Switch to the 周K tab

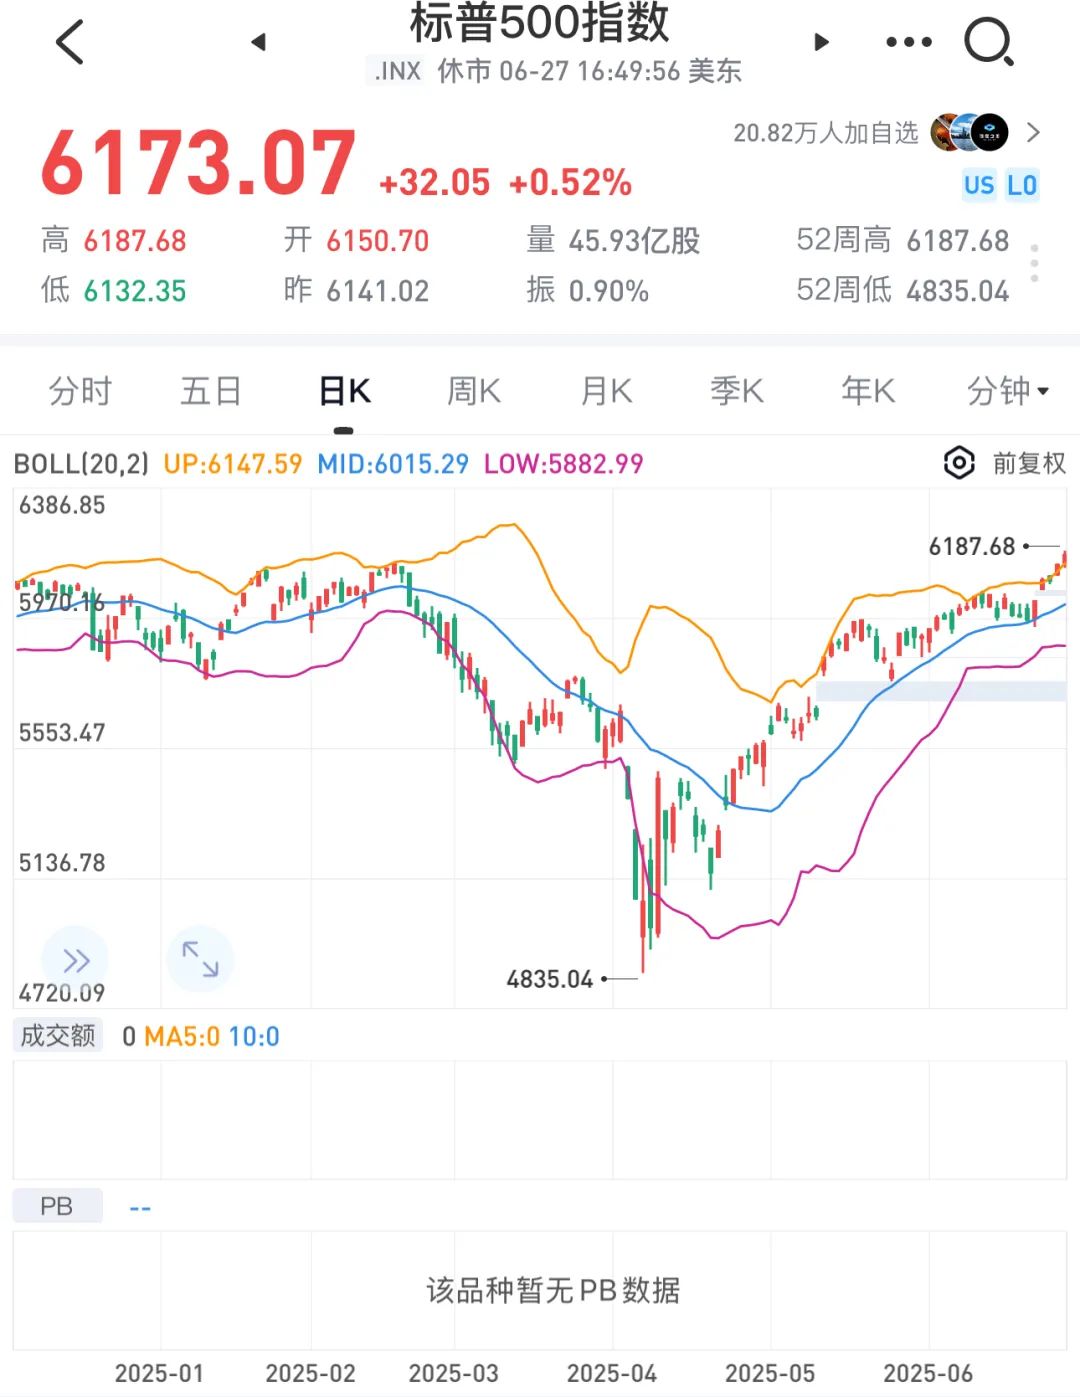click(474, 391)
